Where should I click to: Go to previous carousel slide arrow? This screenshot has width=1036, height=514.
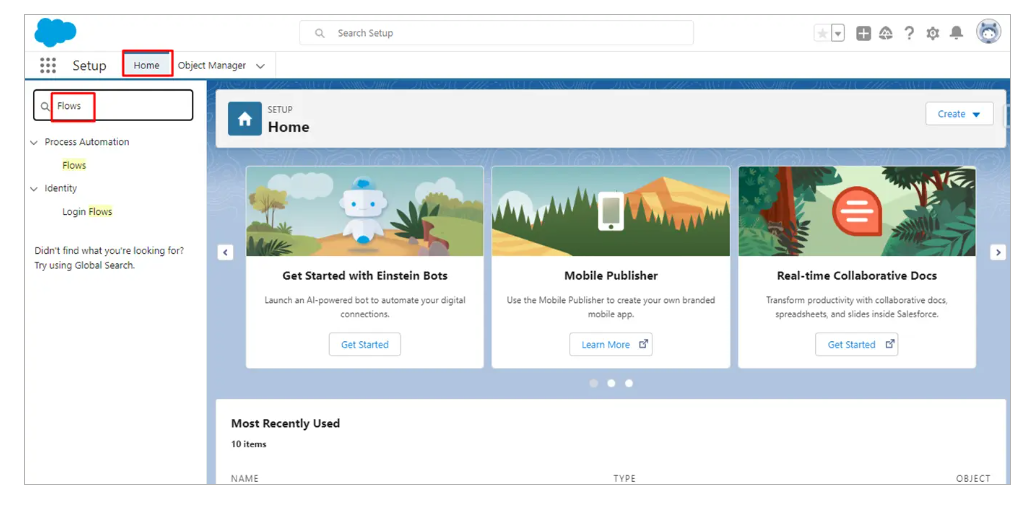[225, 252]
